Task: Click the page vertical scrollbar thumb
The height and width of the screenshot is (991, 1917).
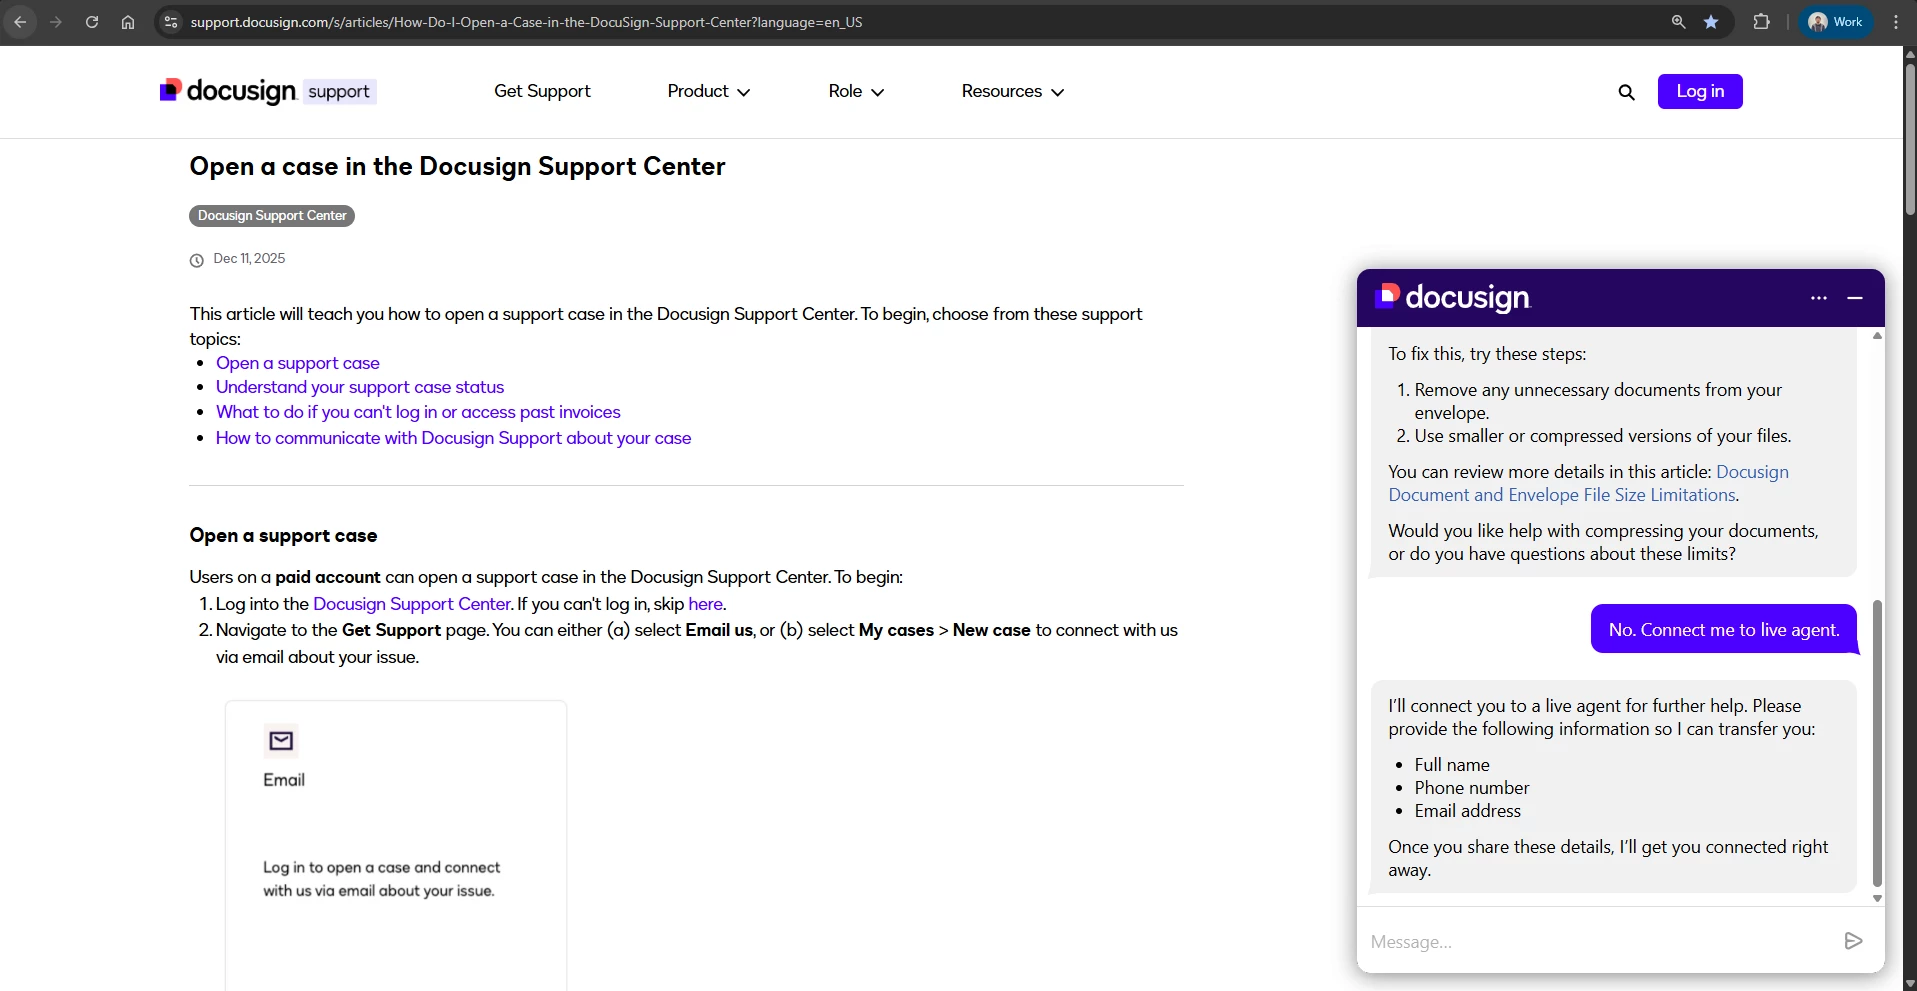Action: tap(1910, 138)
